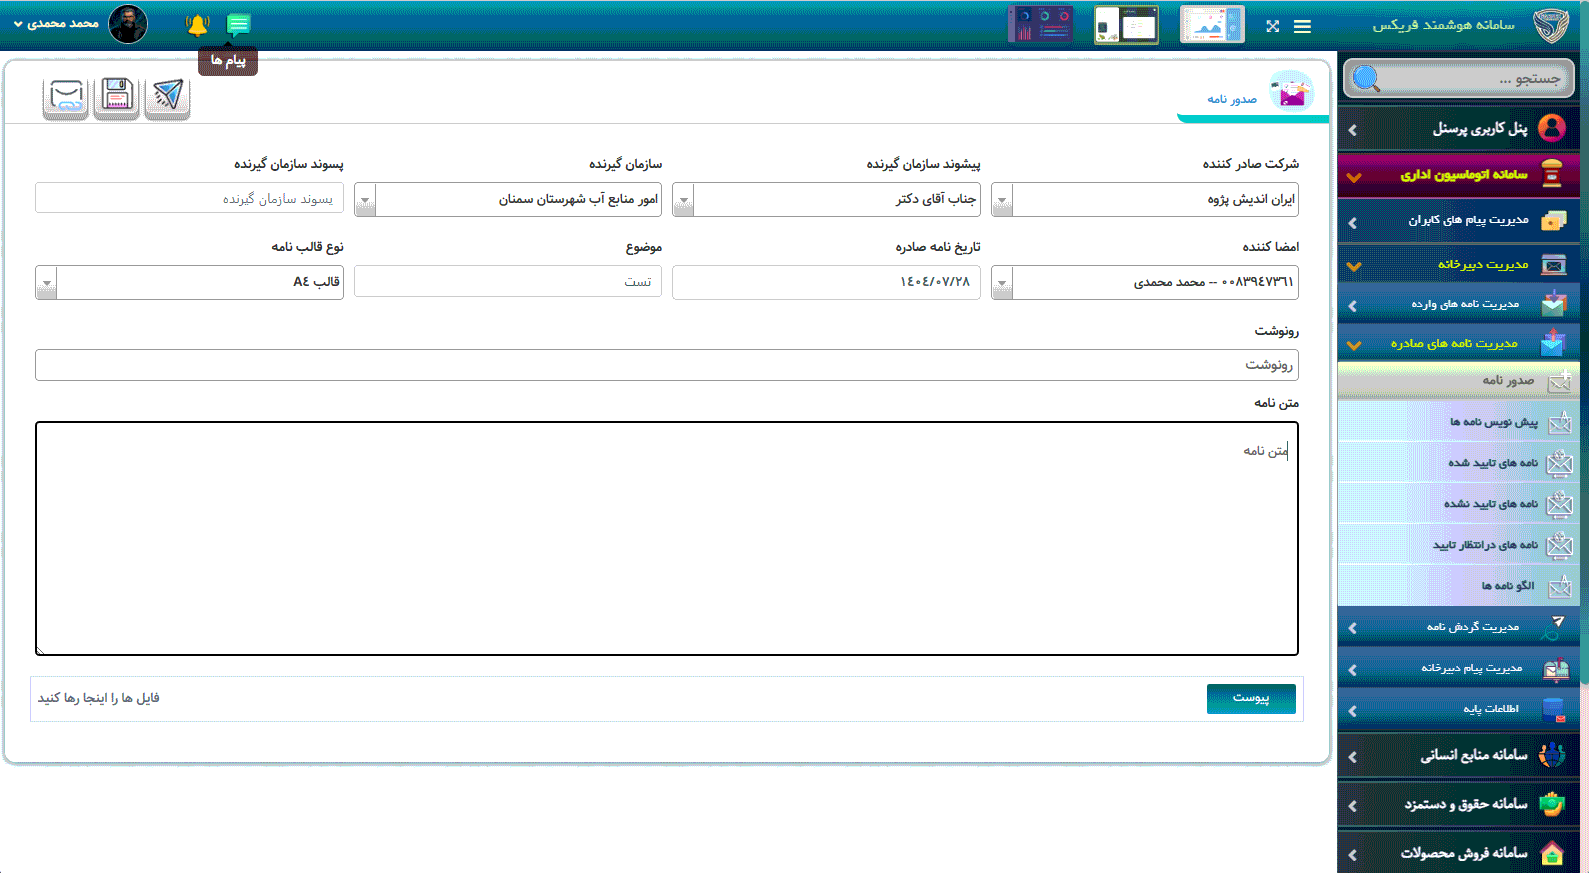Click in the رونوشت input field
Screen dimensions: 1589x873
666,365
